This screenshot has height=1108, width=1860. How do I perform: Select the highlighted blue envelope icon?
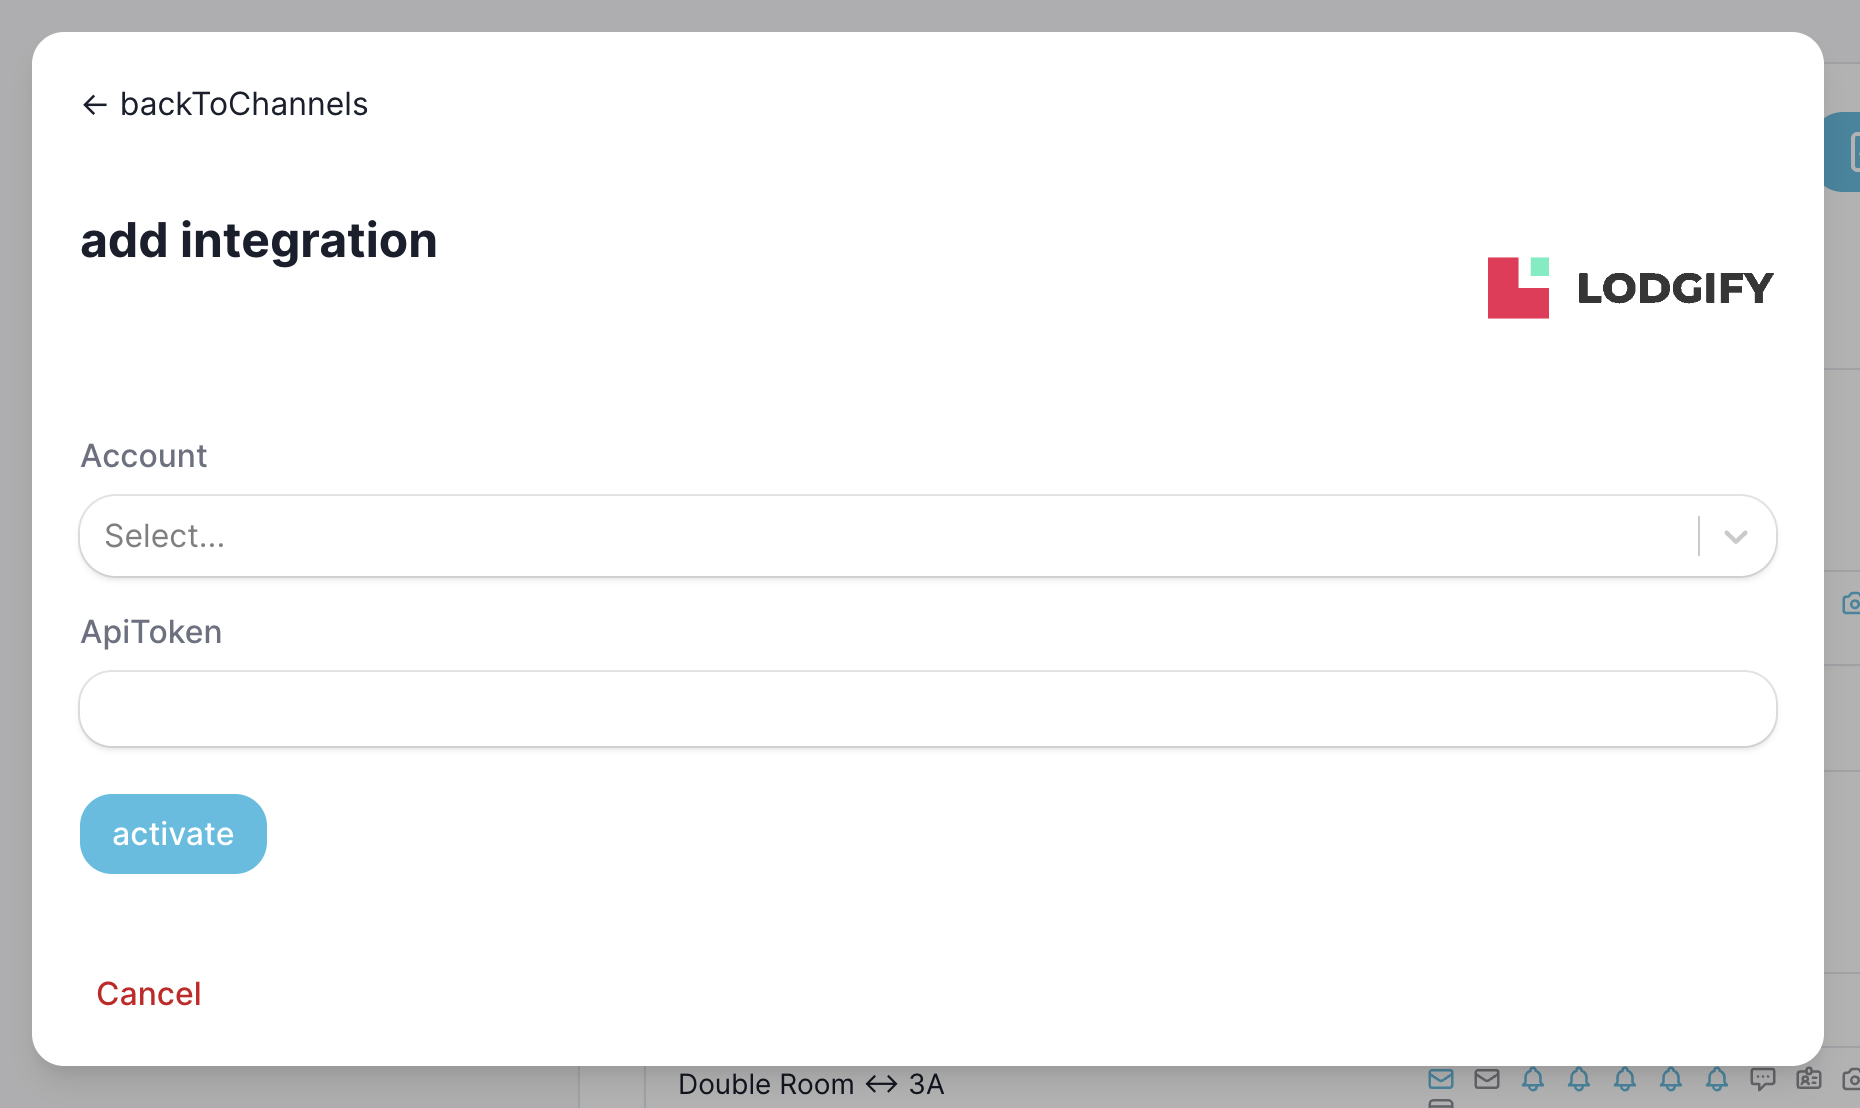[x=1441, y=1080]
